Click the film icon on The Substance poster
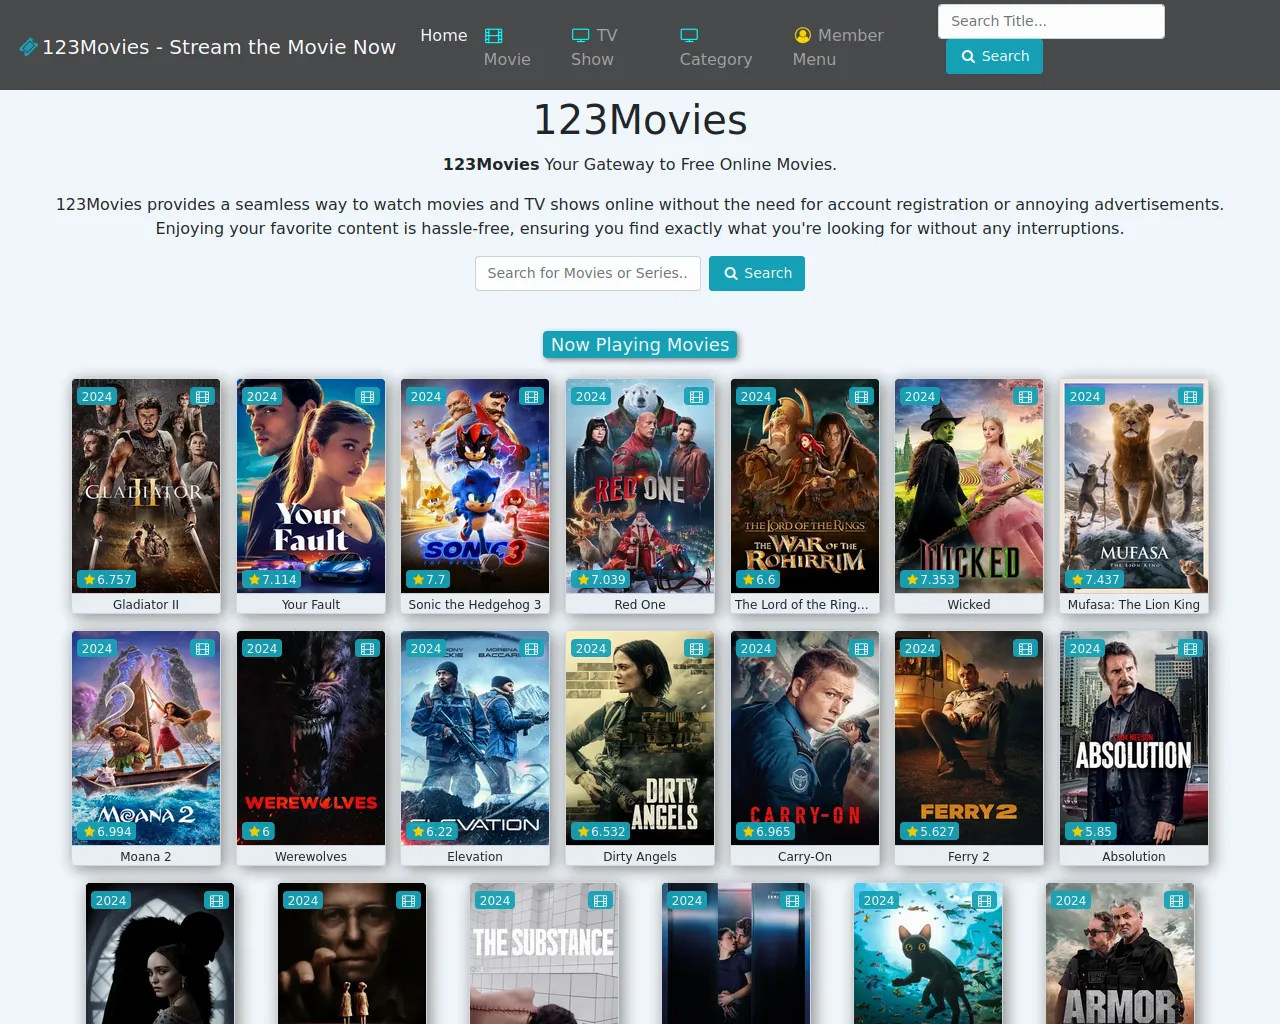The height and width of the screenshot is (1024, 1280). point(601,901)
